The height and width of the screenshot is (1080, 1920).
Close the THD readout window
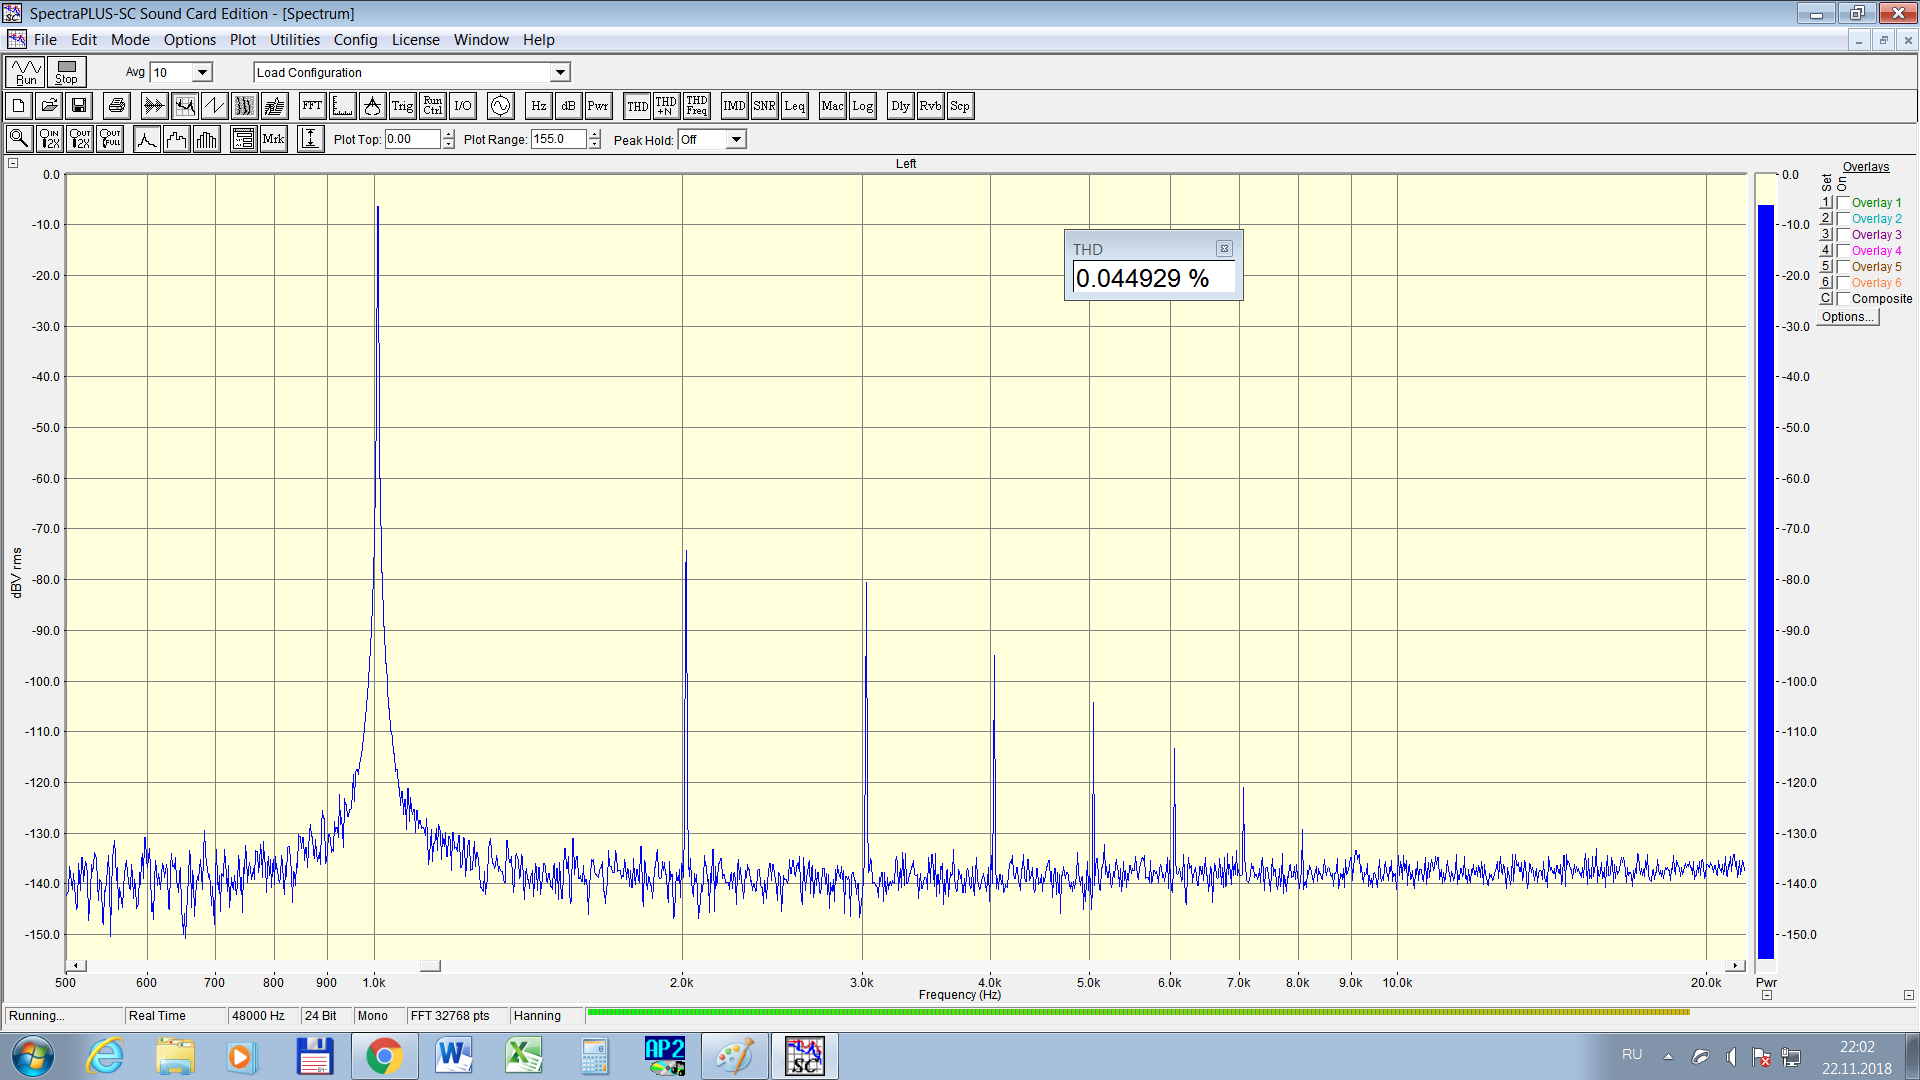pos(1224,249)
